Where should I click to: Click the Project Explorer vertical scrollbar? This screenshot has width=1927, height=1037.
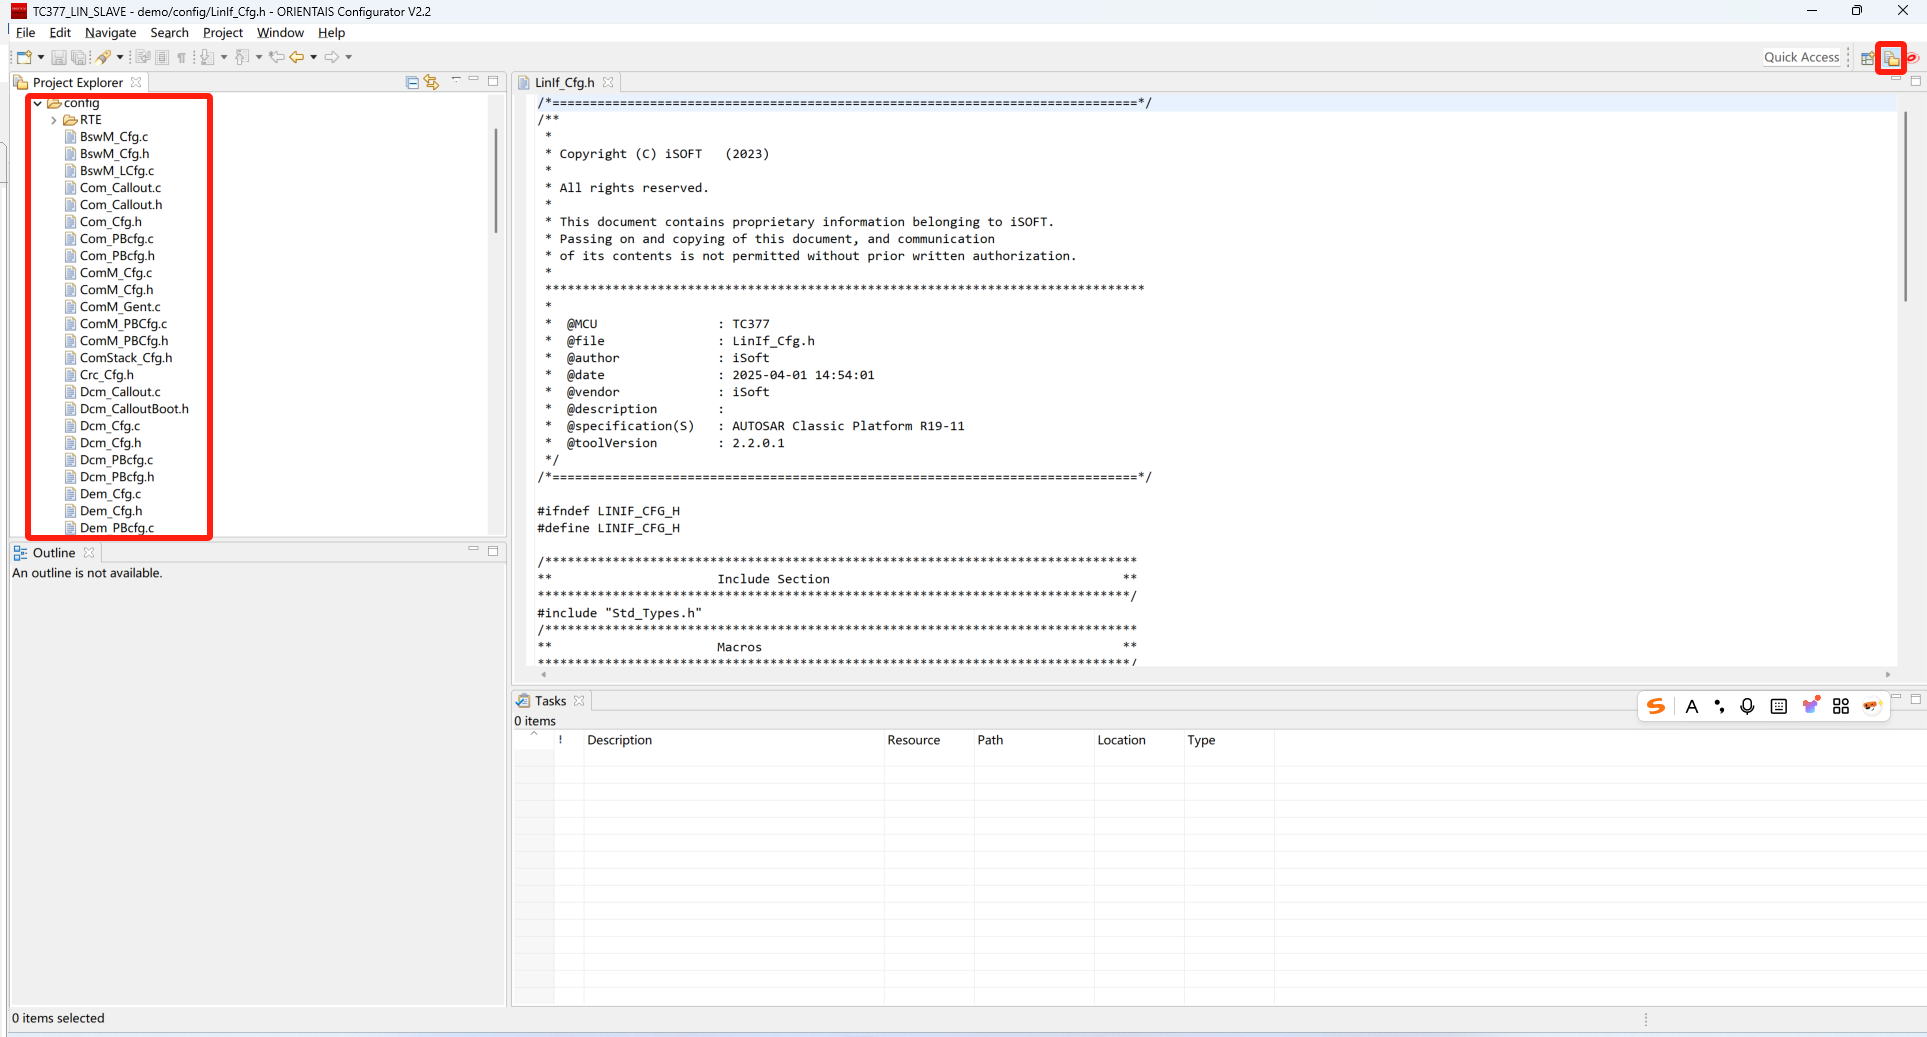click(496, 180)
